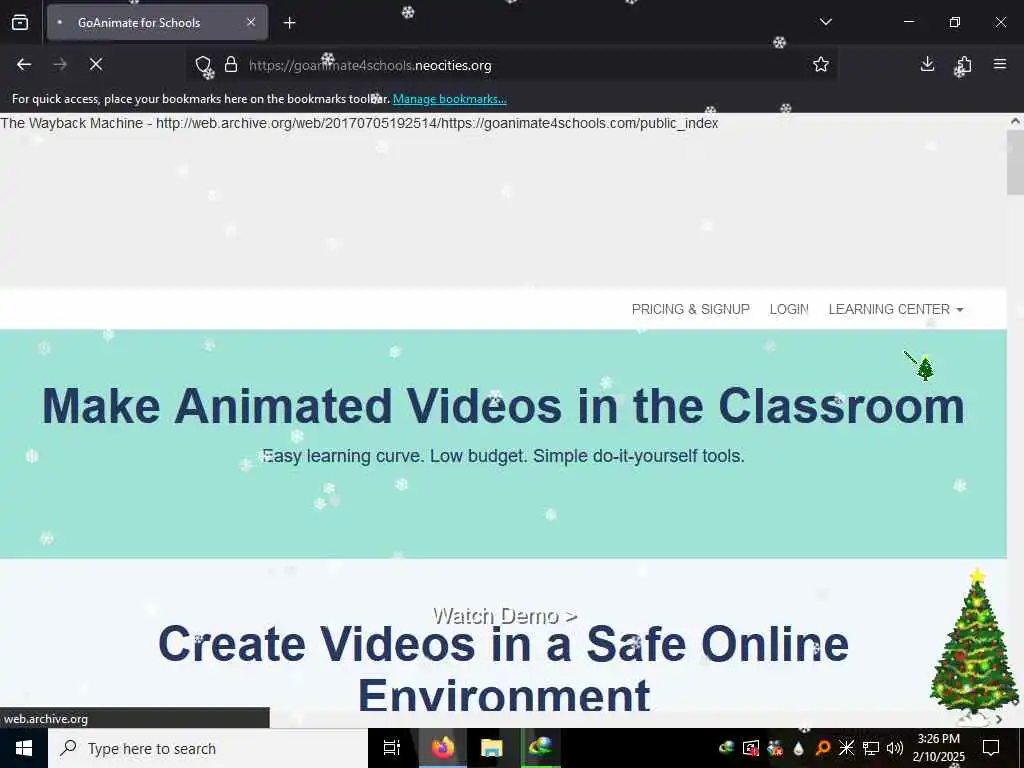Close the GoAnimate for Schools tab
The width and height of the screenshot is (1024, 768).
tap(251, 22)
